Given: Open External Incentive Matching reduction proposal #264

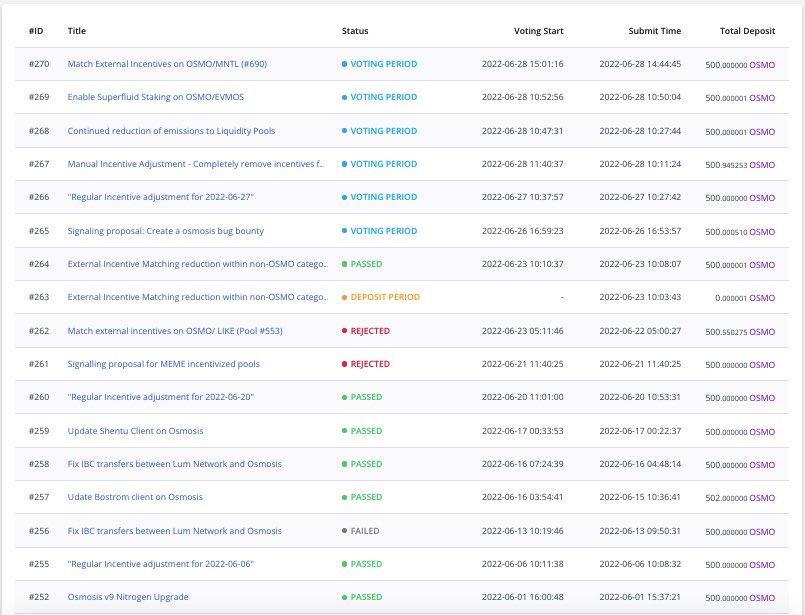Looking at the screenshot, I should coord(198,264).
